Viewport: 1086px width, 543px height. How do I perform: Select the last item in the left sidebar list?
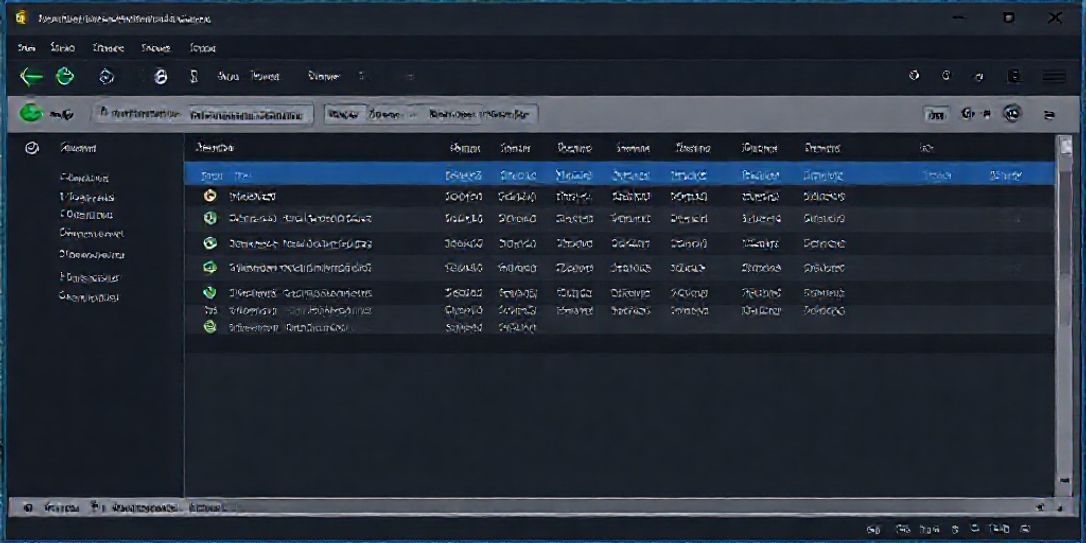point(89,297)
